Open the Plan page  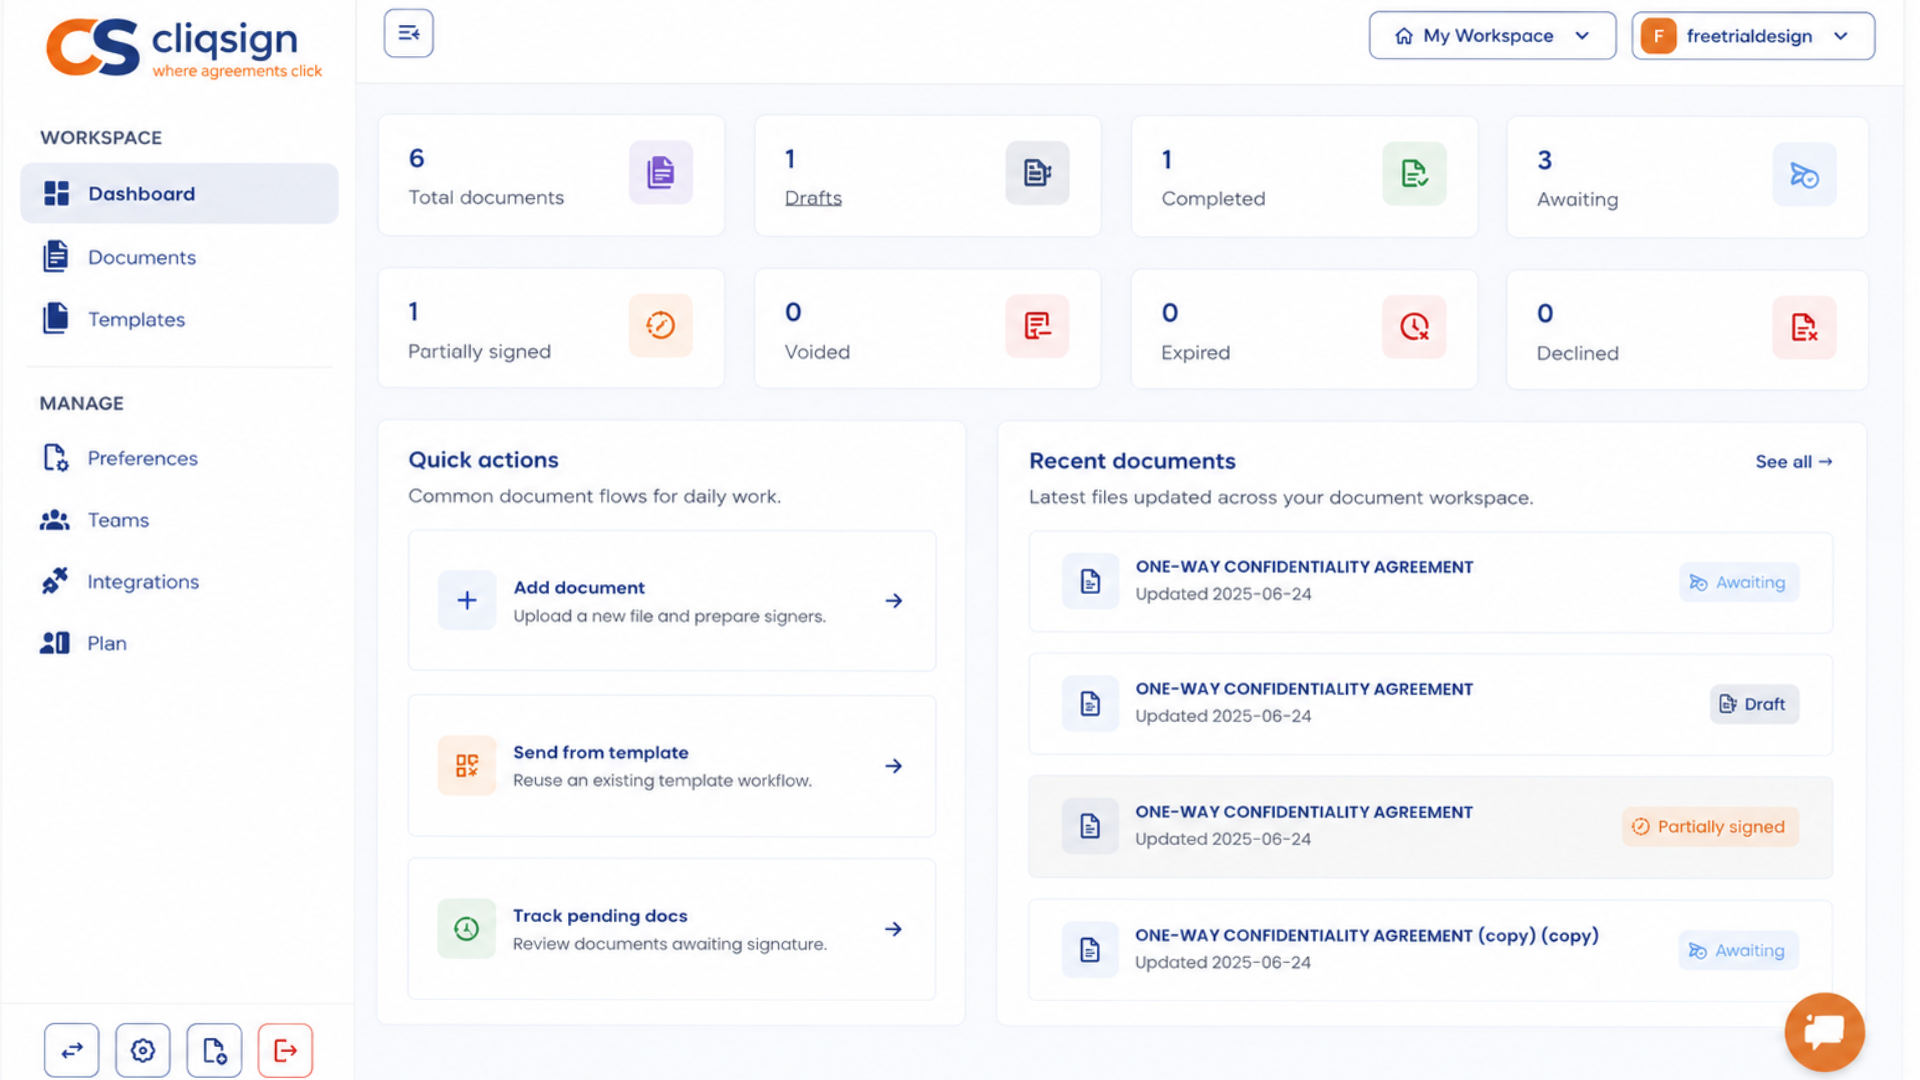point(107,643)
